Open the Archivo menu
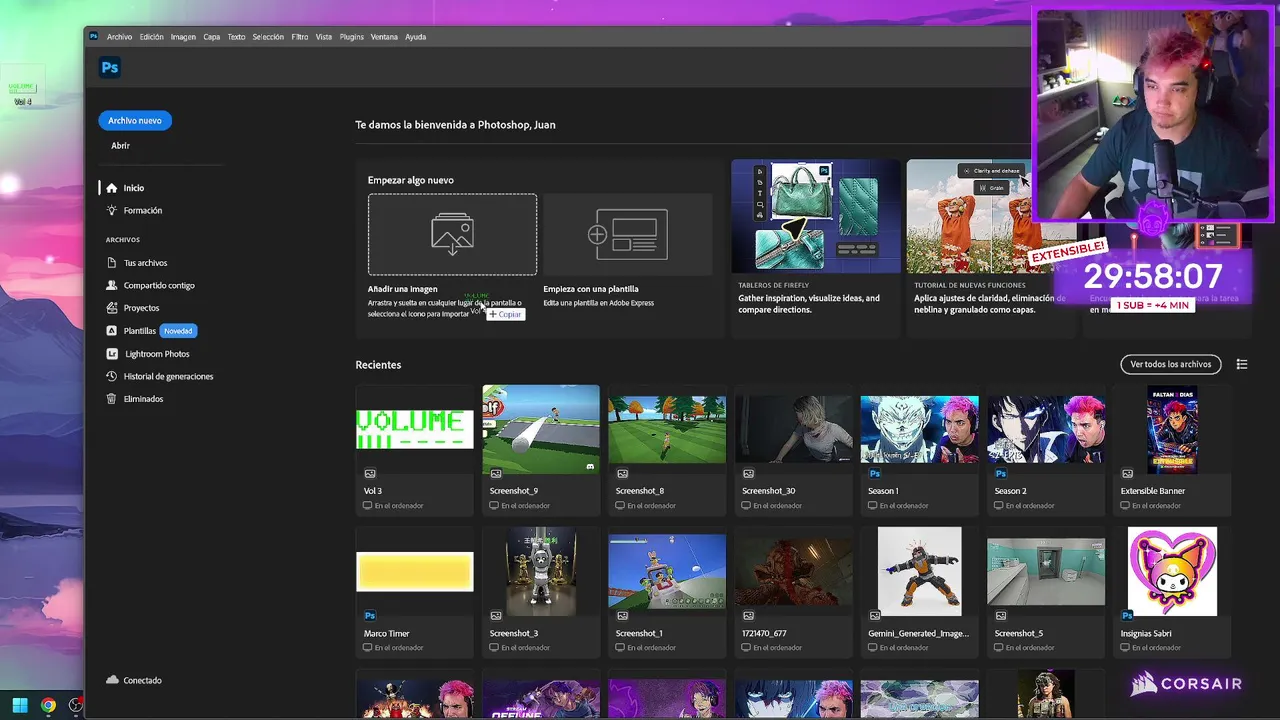 pyautogui.click(x=119, y=37)
